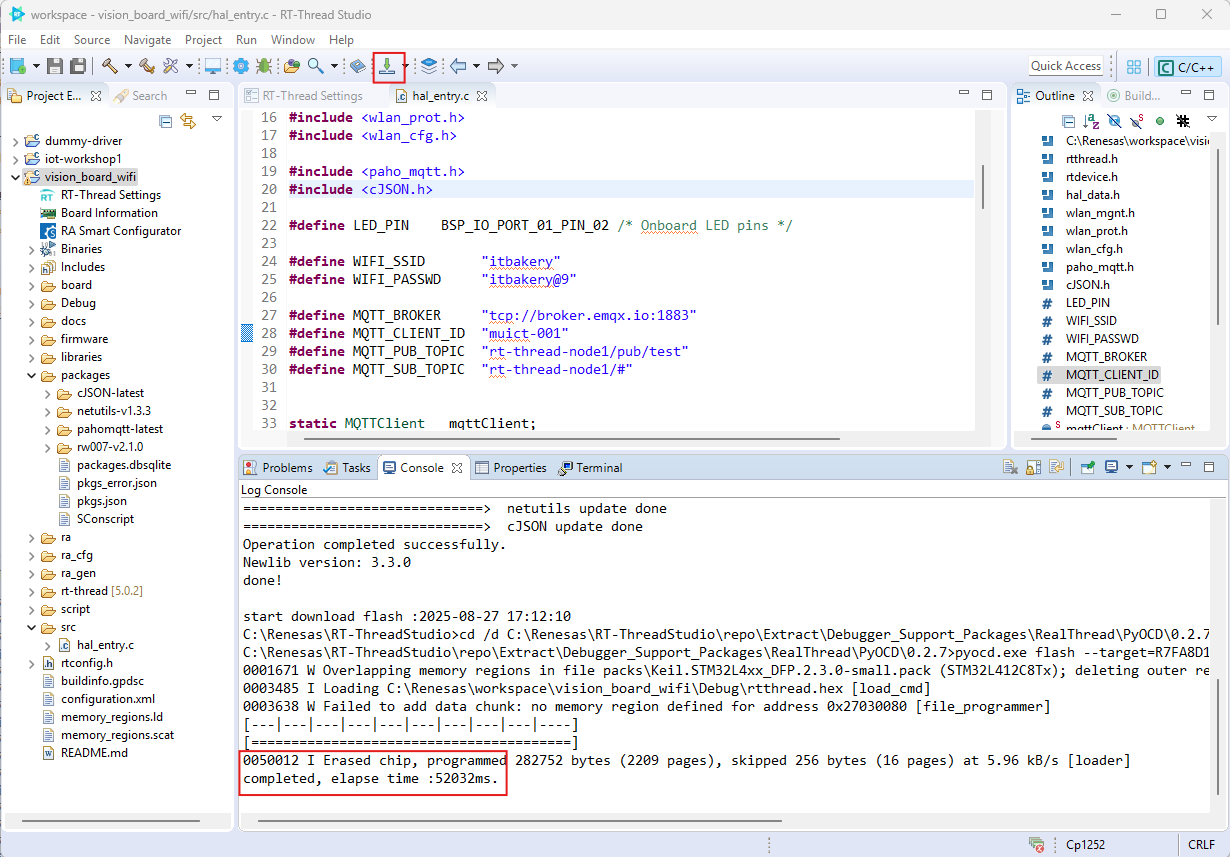1230x857 pixels.
Task: Open RT-Thread Settings in the project tree
Action: [x=110, y=195]
